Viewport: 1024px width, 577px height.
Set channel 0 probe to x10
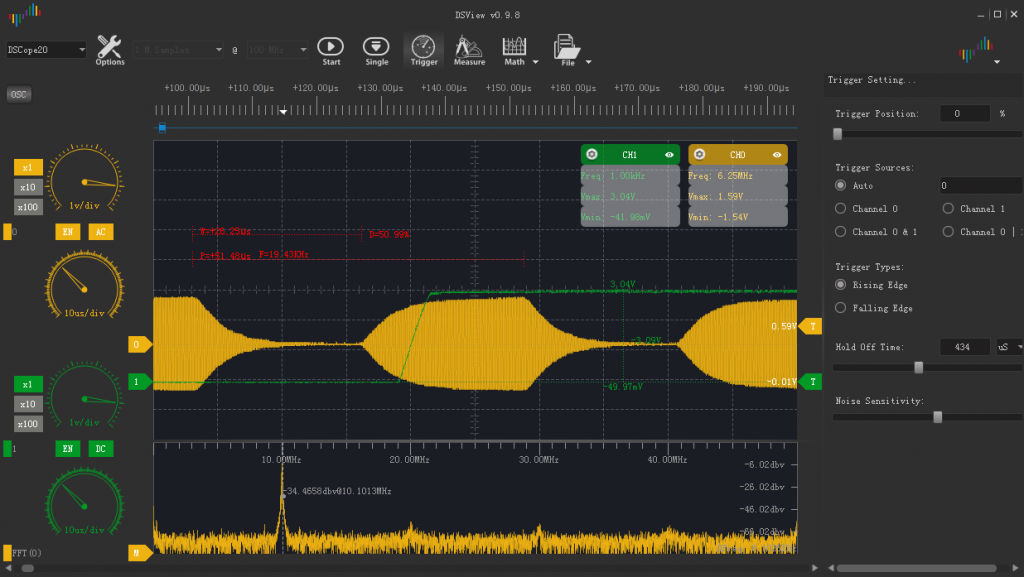point(28,187)
